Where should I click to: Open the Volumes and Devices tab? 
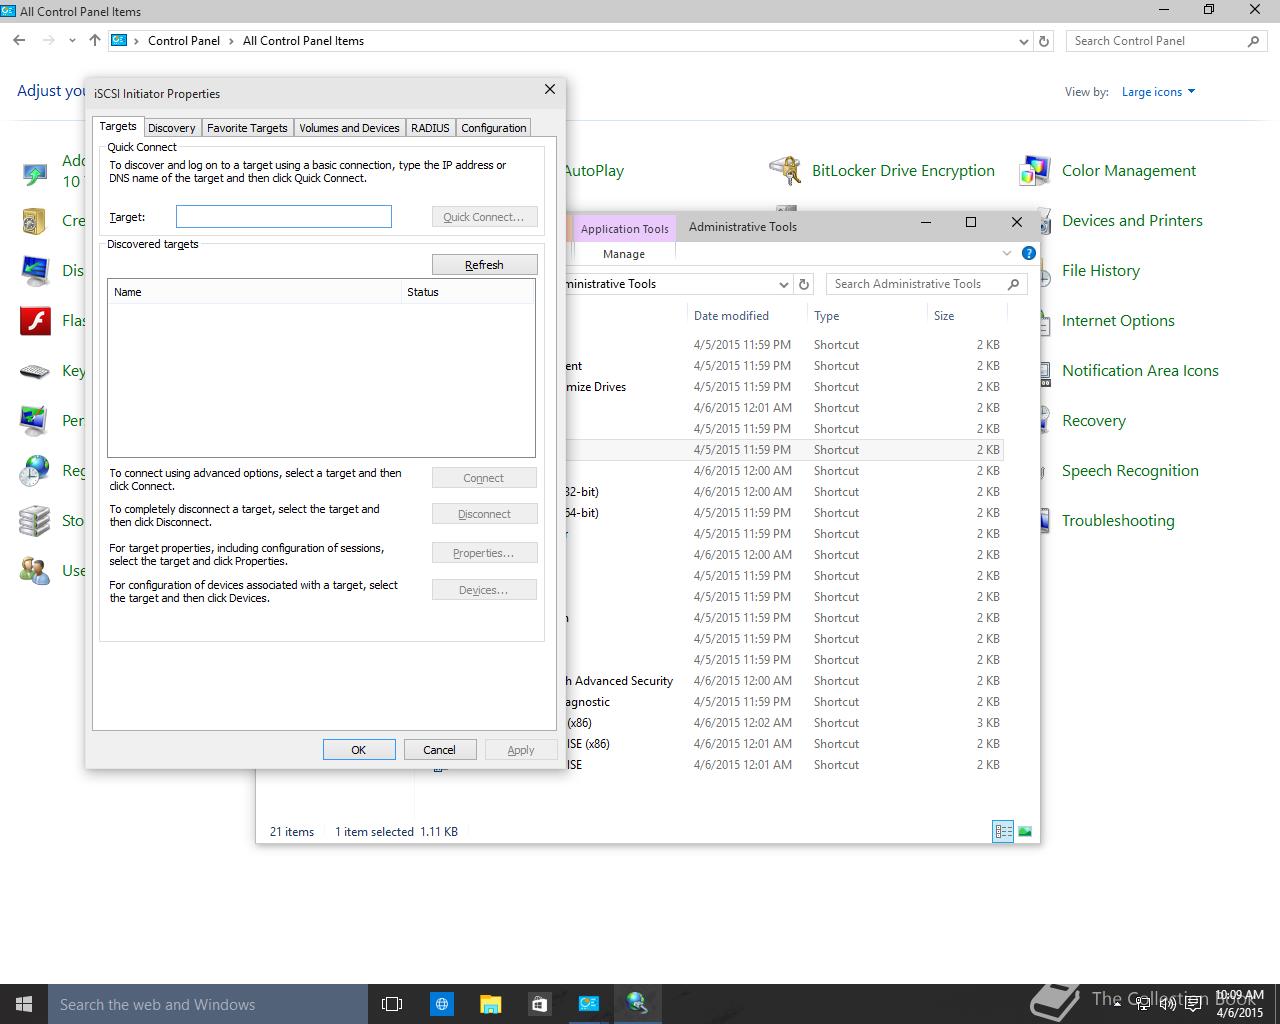349,128
